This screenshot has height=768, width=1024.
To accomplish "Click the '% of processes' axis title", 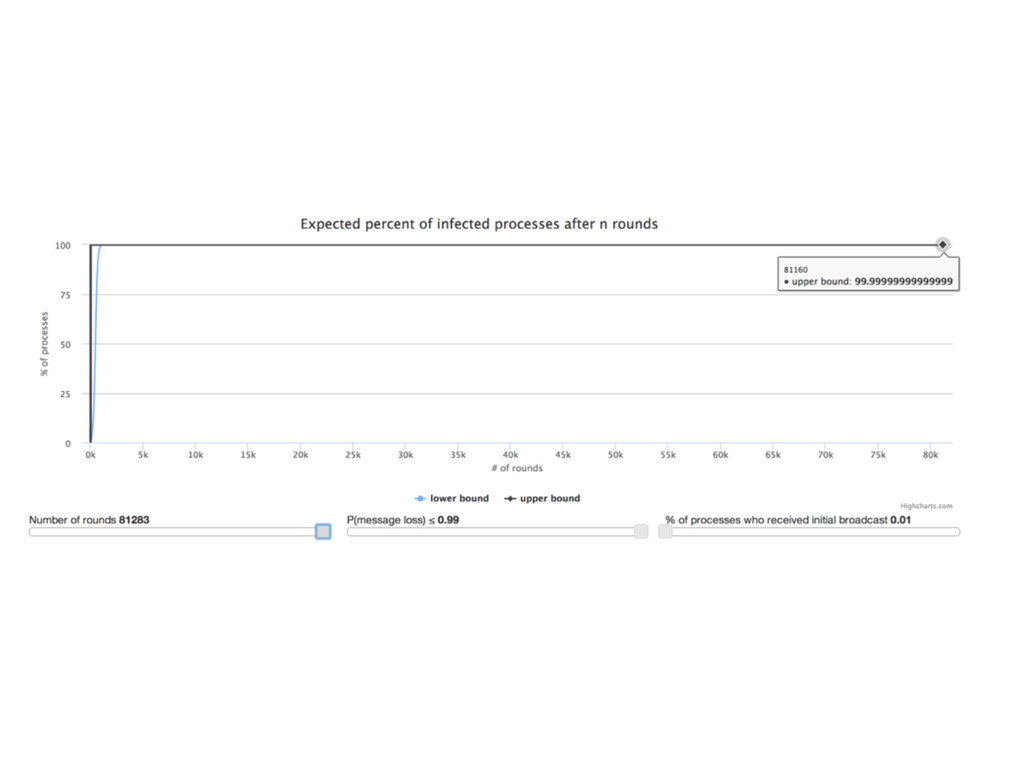I will [x=44, y=344].
